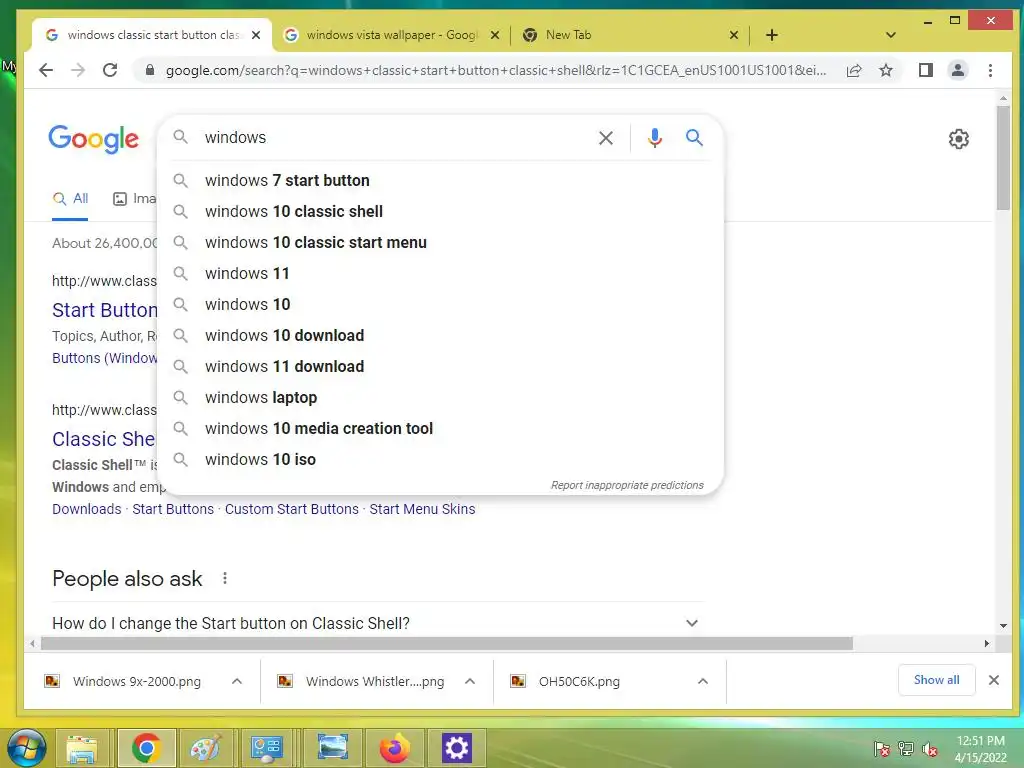Click the Chrome forward arrow
This screenshot has height=768, width=1024.
click(x=78, y=70)
